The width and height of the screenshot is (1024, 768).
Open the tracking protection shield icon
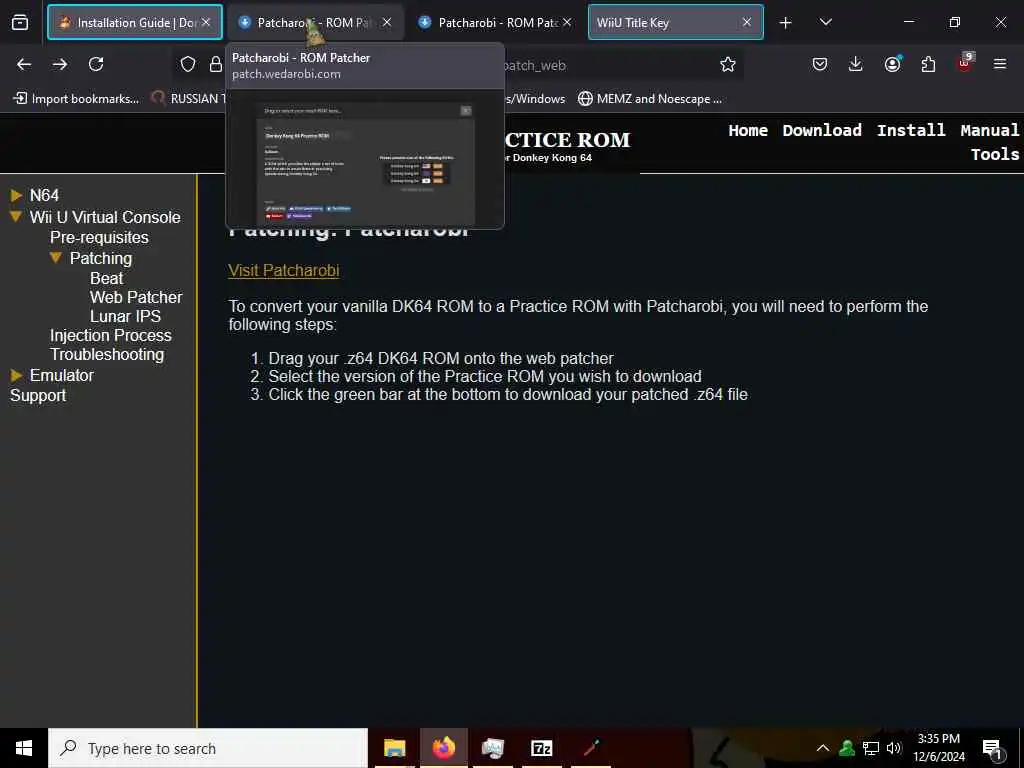(188, 64)
